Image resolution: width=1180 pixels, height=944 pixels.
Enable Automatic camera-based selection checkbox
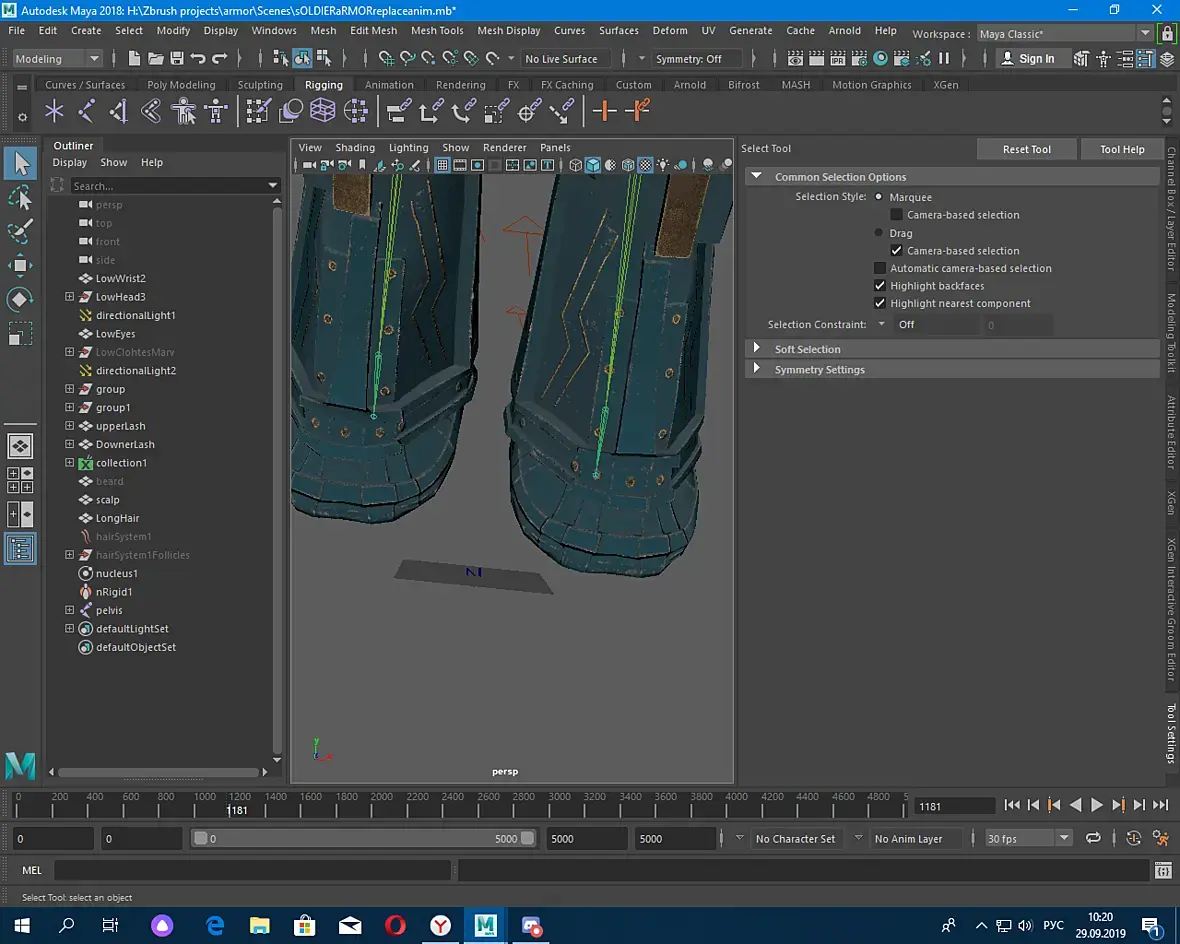(880, 268)
